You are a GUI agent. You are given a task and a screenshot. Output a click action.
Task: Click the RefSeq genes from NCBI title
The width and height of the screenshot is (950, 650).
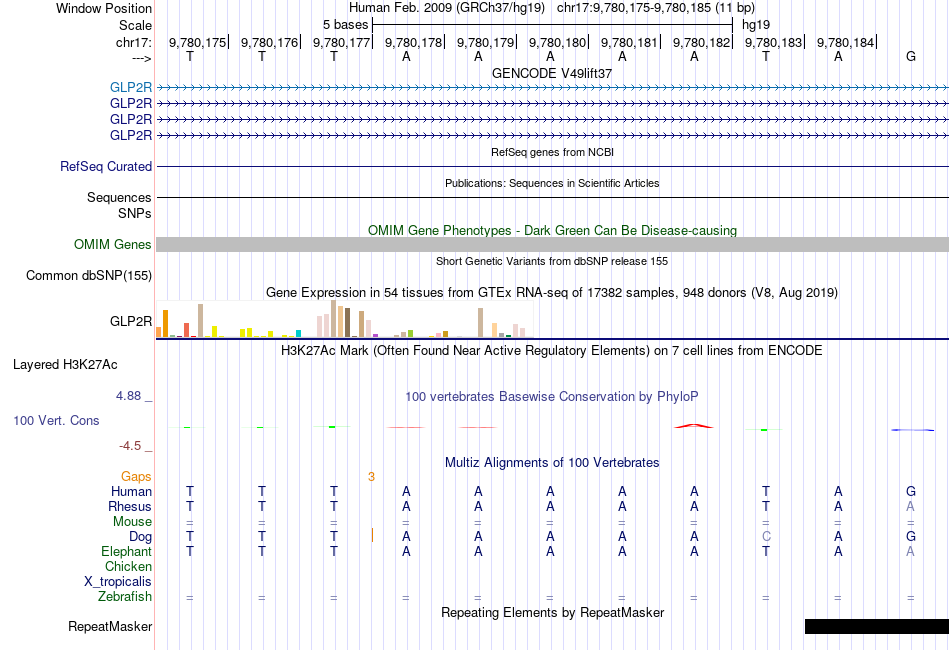click(553, 152)
